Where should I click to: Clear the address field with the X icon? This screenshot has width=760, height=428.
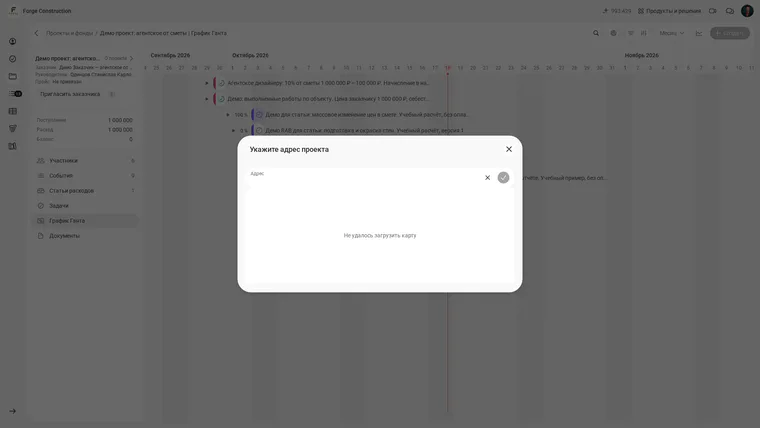click(487, 178)
